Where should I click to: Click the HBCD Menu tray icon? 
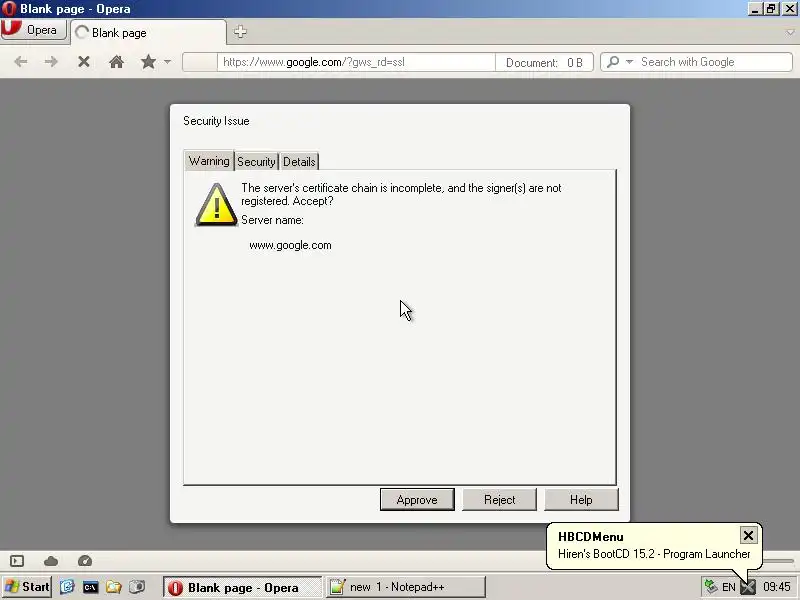[748, 587]
